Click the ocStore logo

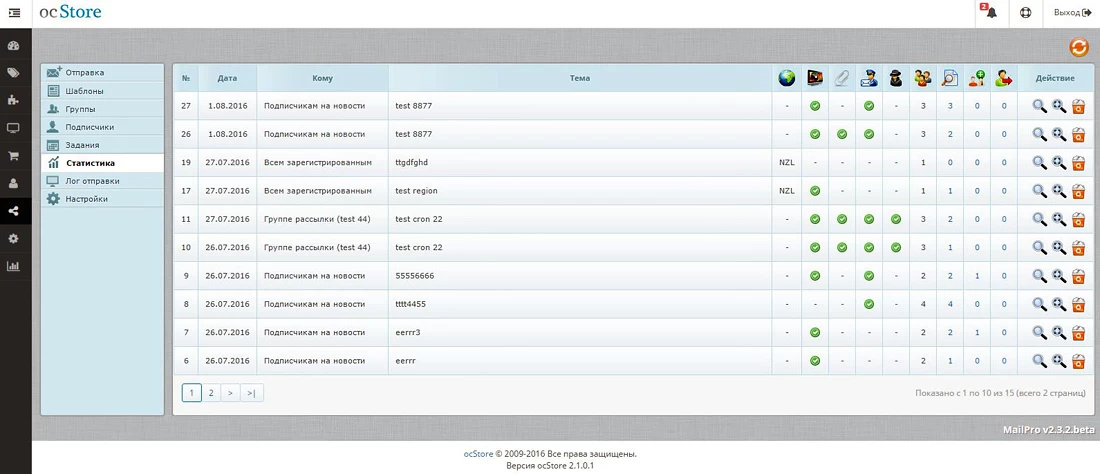pos(70,13)
